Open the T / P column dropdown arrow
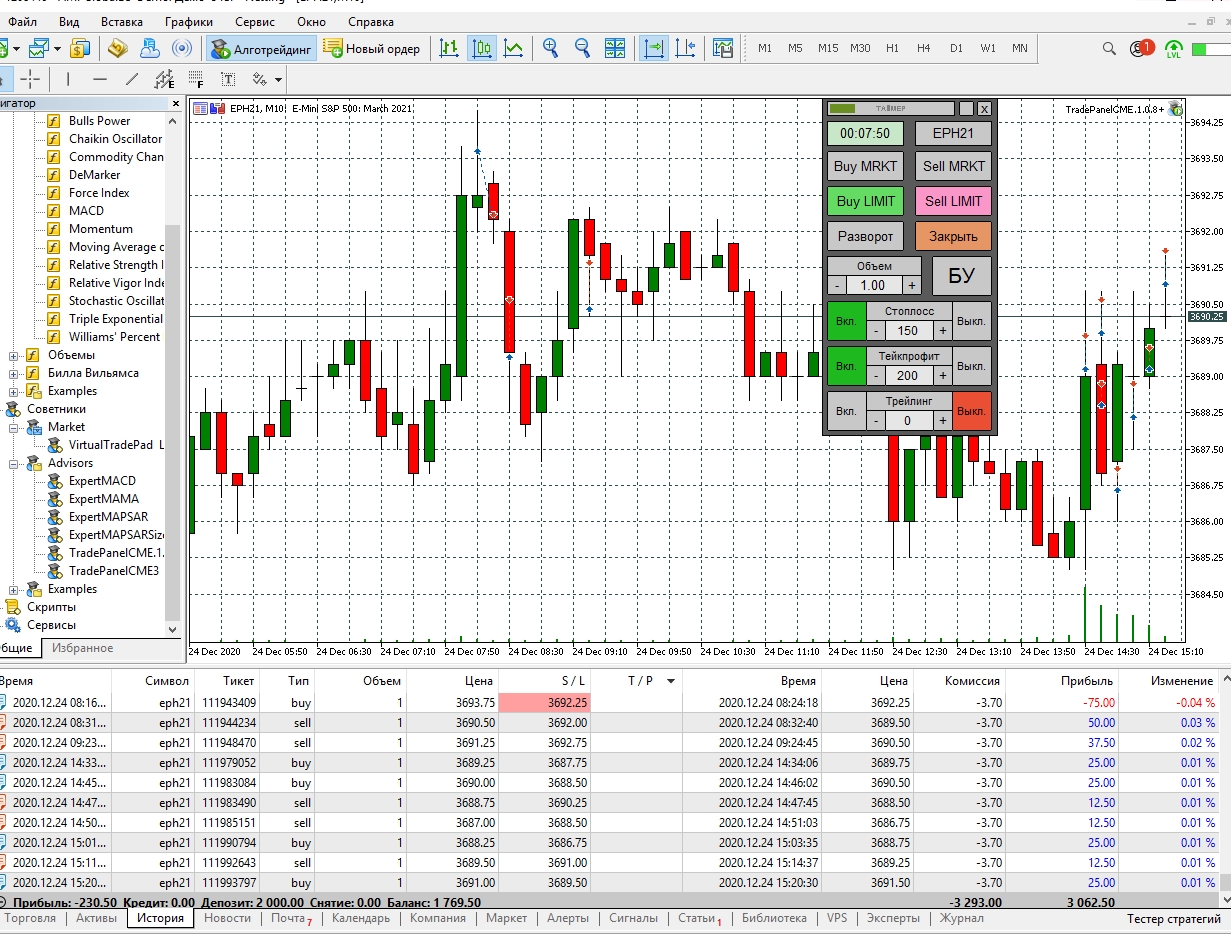Image resolution: width=1231 pixels, height=935 pixels. click(x=671, y=681)
